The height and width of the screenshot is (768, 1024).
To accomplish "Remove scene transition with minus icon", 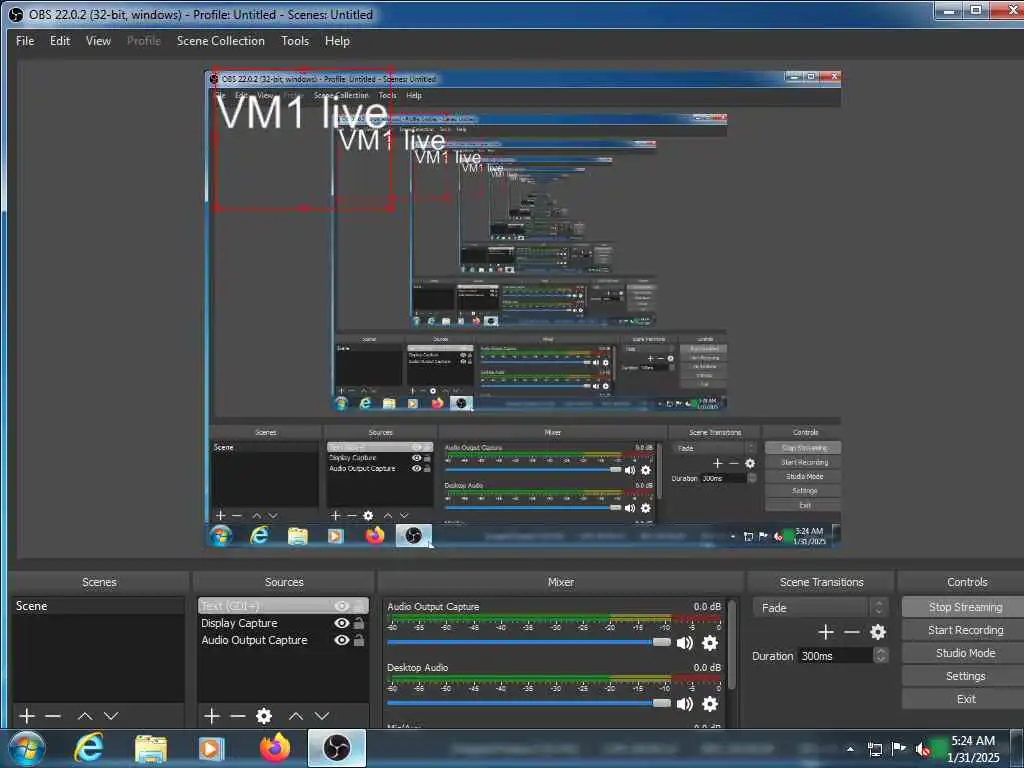I will tap(852, 632).
